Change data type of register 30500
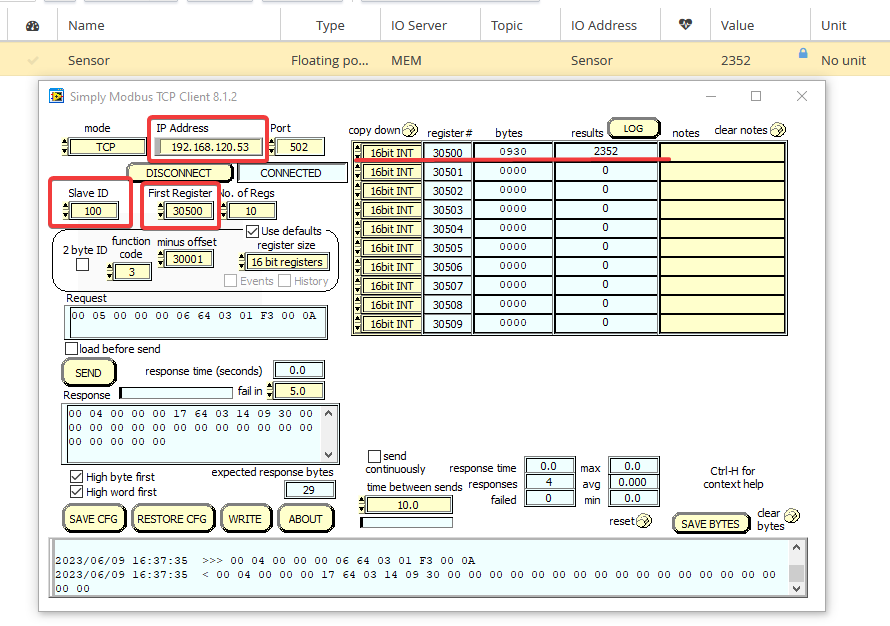 coord(392,153)
